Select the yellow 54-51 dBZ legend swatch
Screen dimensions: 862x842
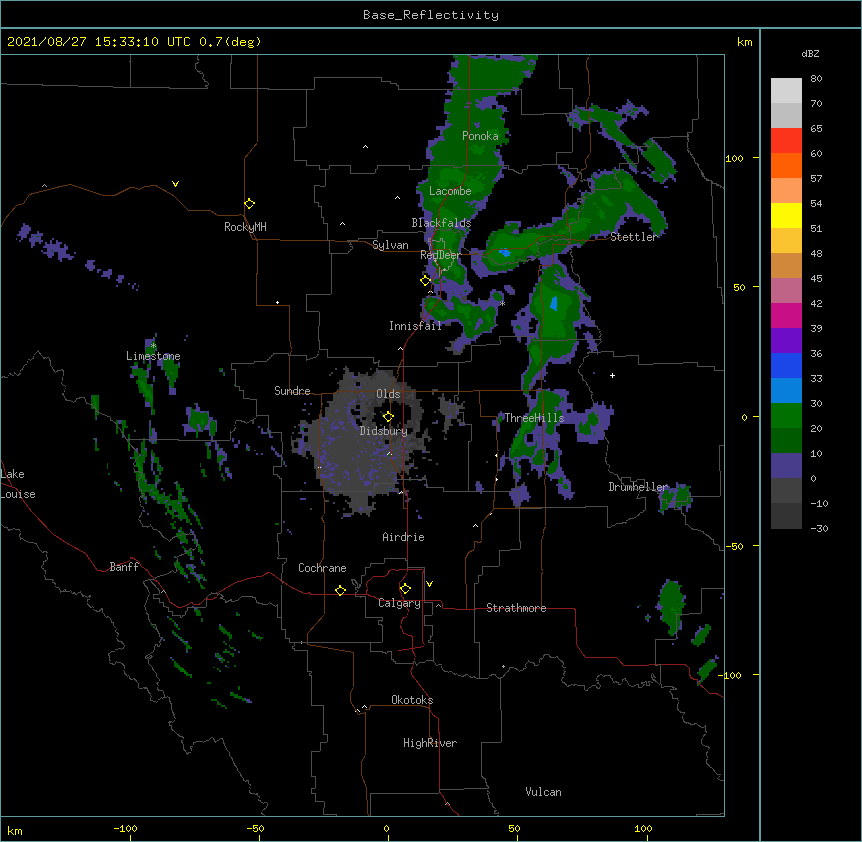pos(786,215)
